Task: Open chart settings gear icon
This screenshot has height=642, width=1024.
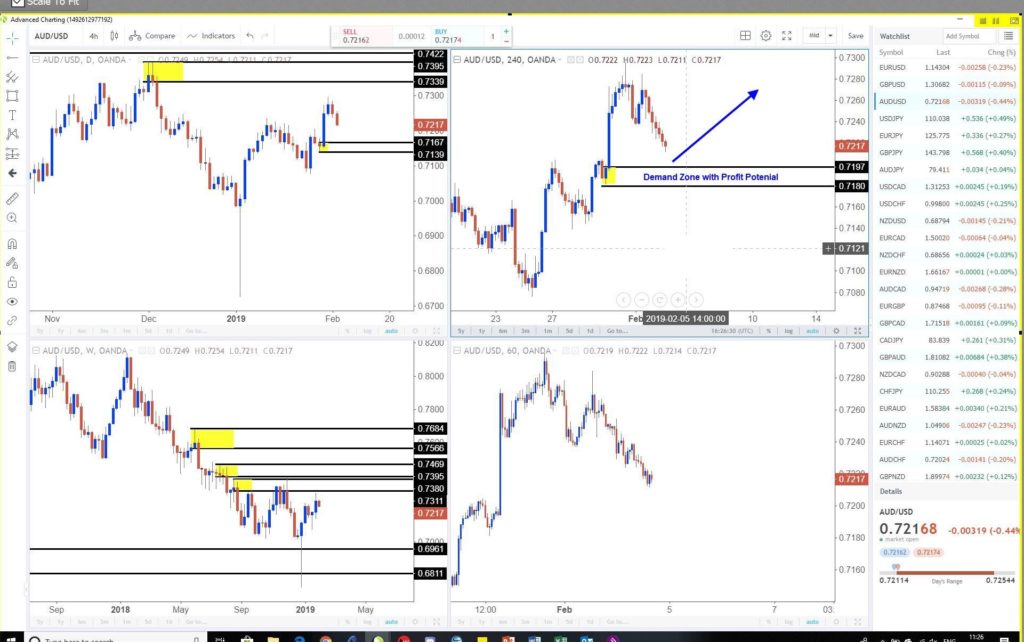Action: [766, 36]
